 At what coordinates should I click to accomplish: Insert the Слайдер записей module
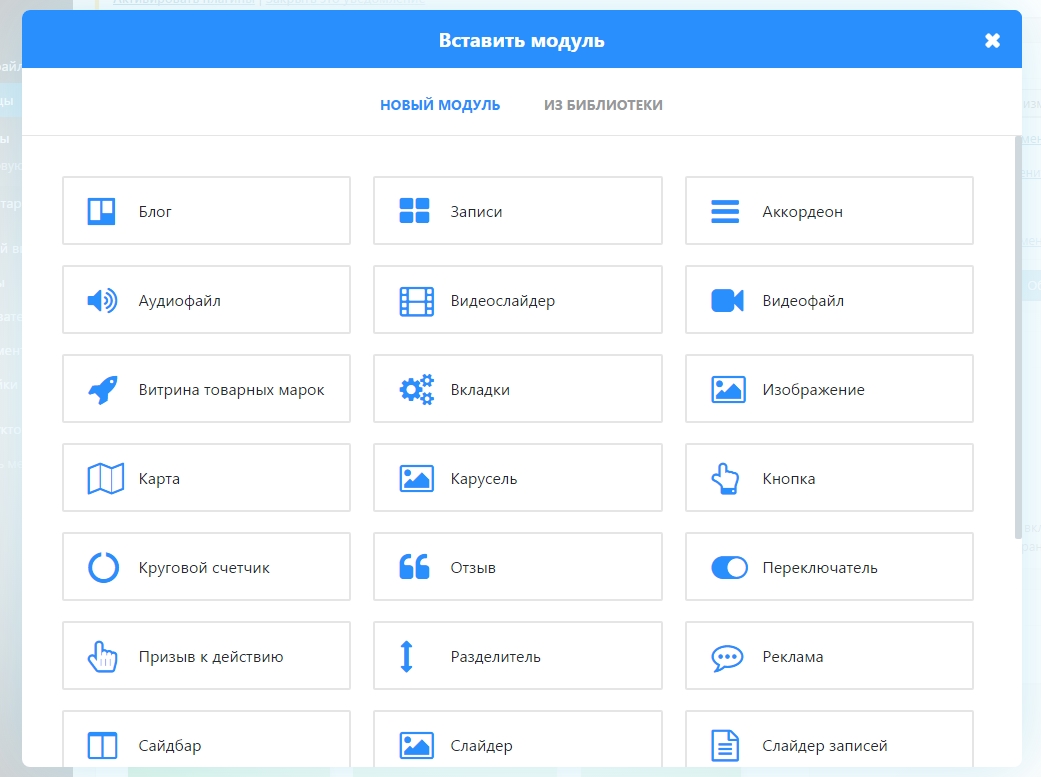pyautogui.click(x=828, y=745)
